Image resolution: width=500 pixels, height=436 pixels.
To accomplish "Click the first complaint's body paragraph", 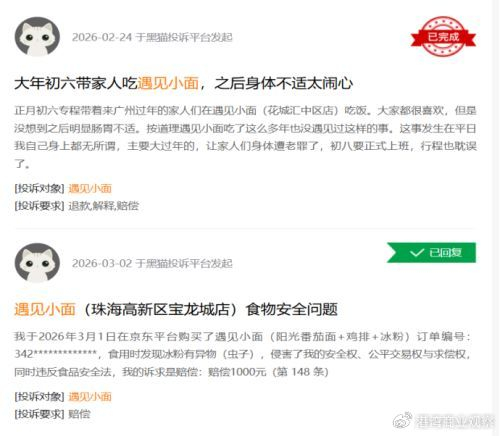I will (245, 137).
